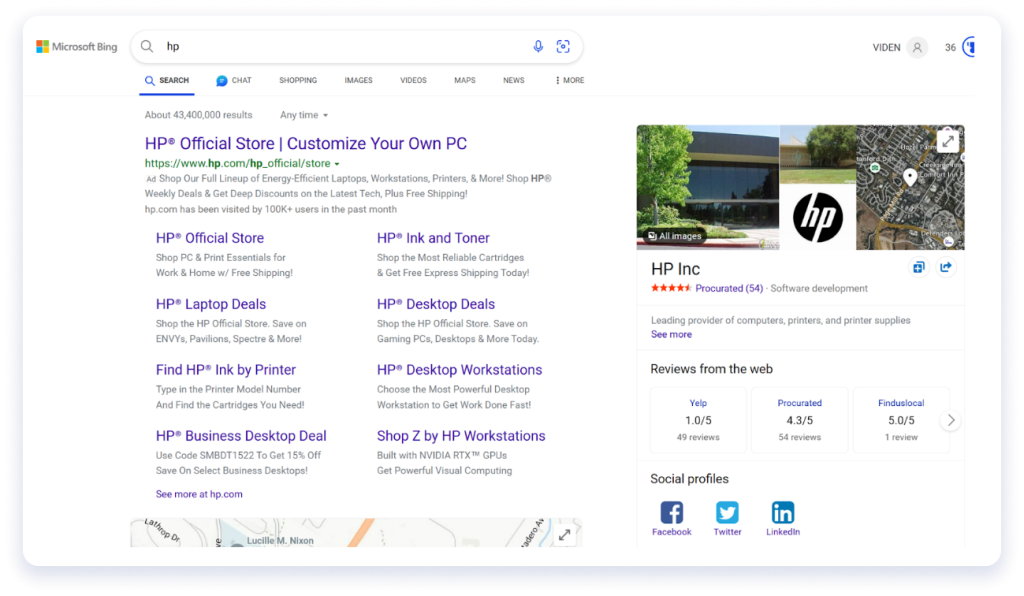Visit HP's Facebook profile icon
The width and height of the screenshot is (1024, 596).
pos(671,512)
